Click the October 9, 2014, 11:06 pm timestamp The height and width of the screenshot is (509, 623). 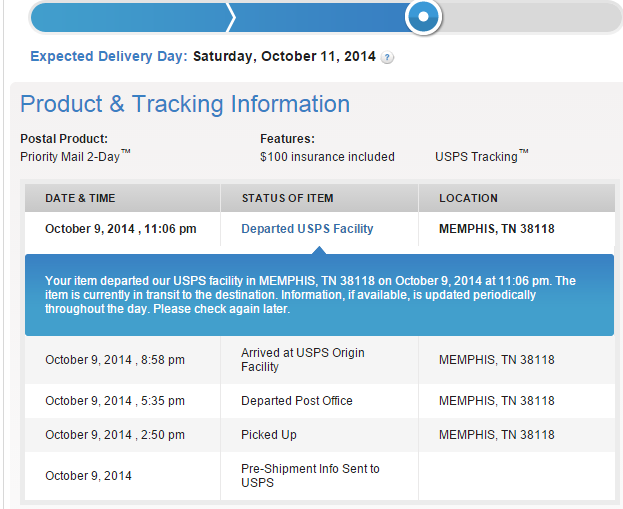121,229
